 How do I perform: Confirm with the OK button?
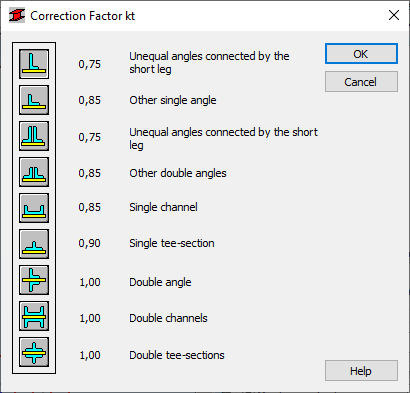(361, 54)
